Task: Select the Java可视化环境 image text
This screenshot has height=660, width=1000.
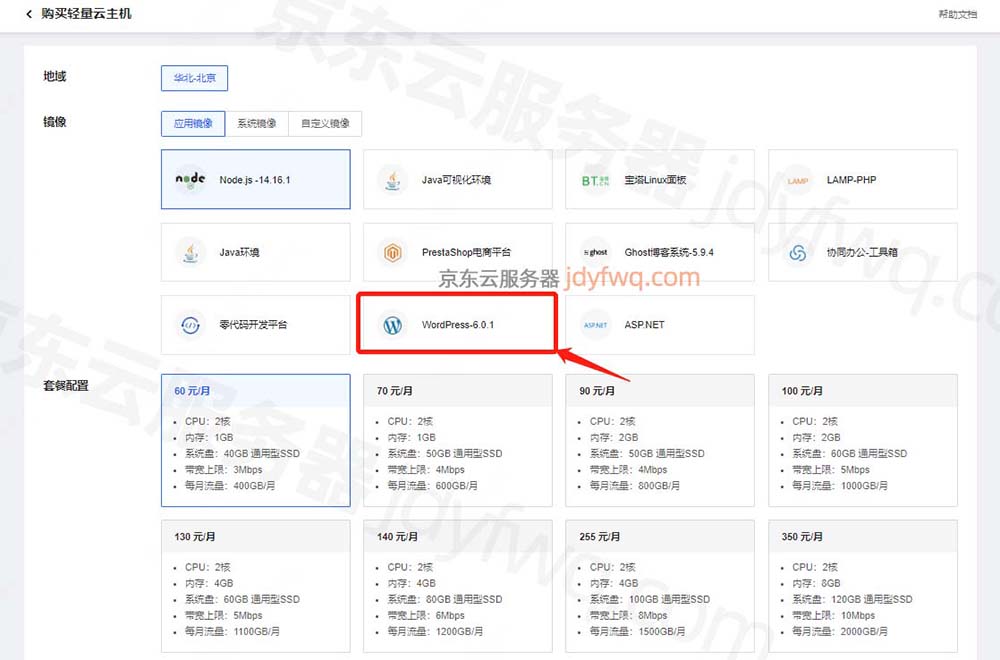Action: (456, 180)
